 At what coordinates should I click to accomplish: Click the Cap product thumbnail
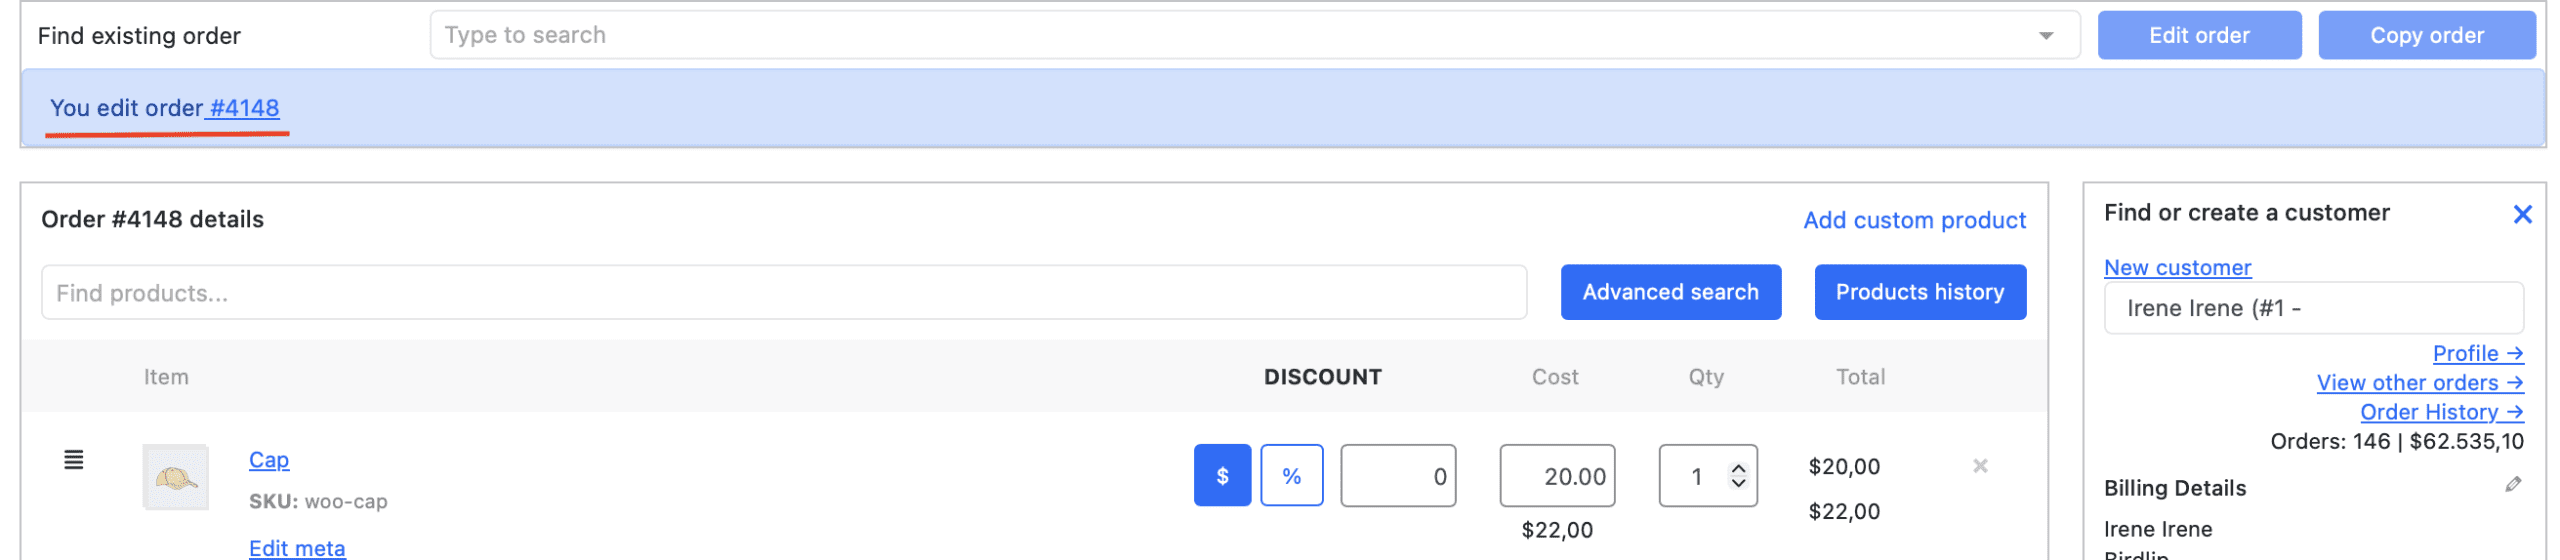pos(175,478)
